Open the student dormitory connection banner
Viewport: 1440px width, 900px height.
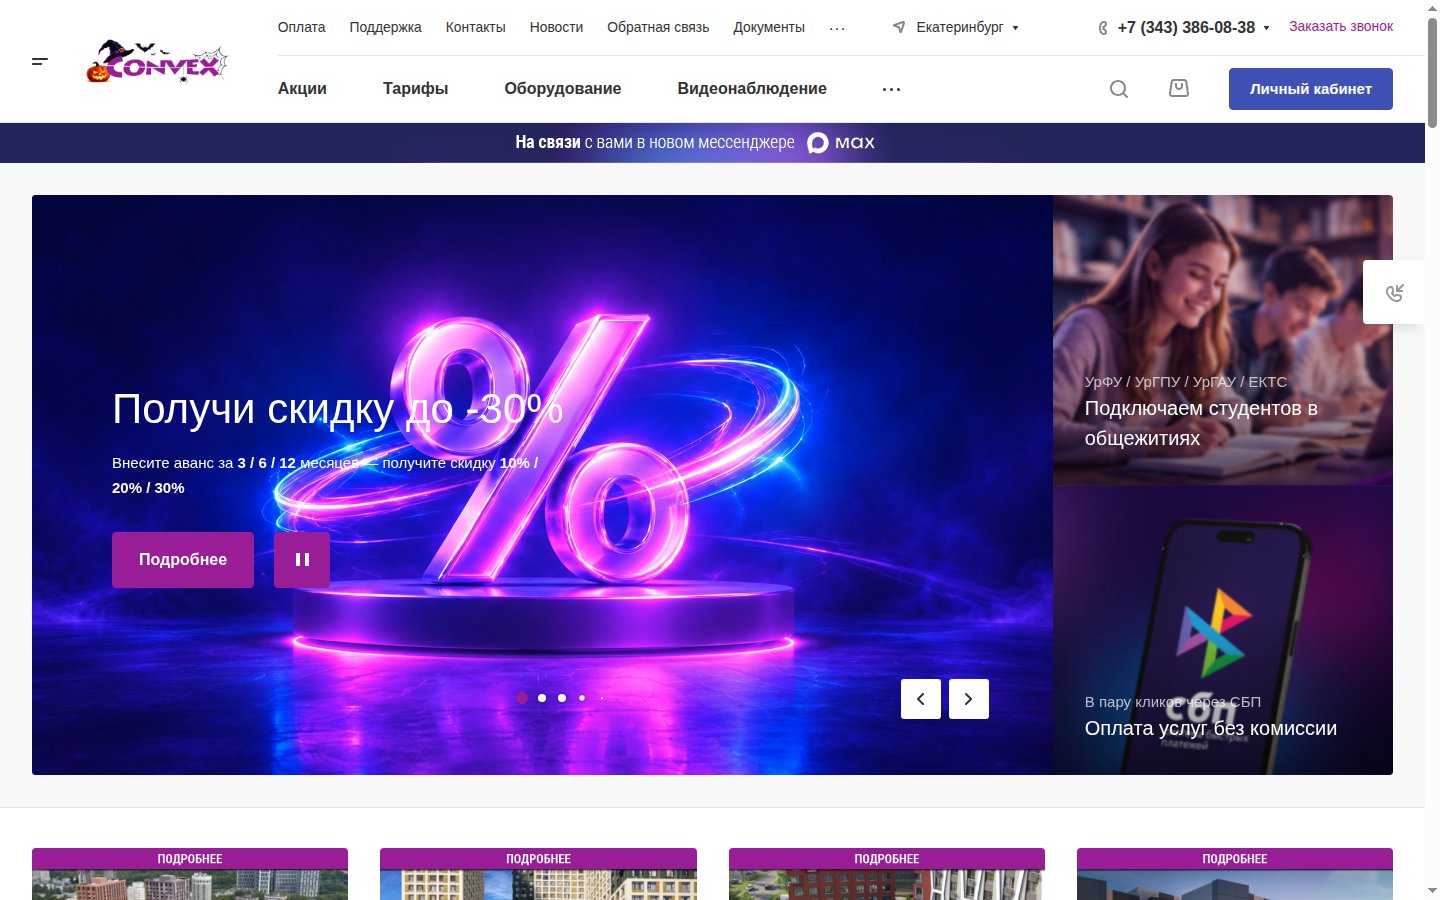click(1223, 340)
